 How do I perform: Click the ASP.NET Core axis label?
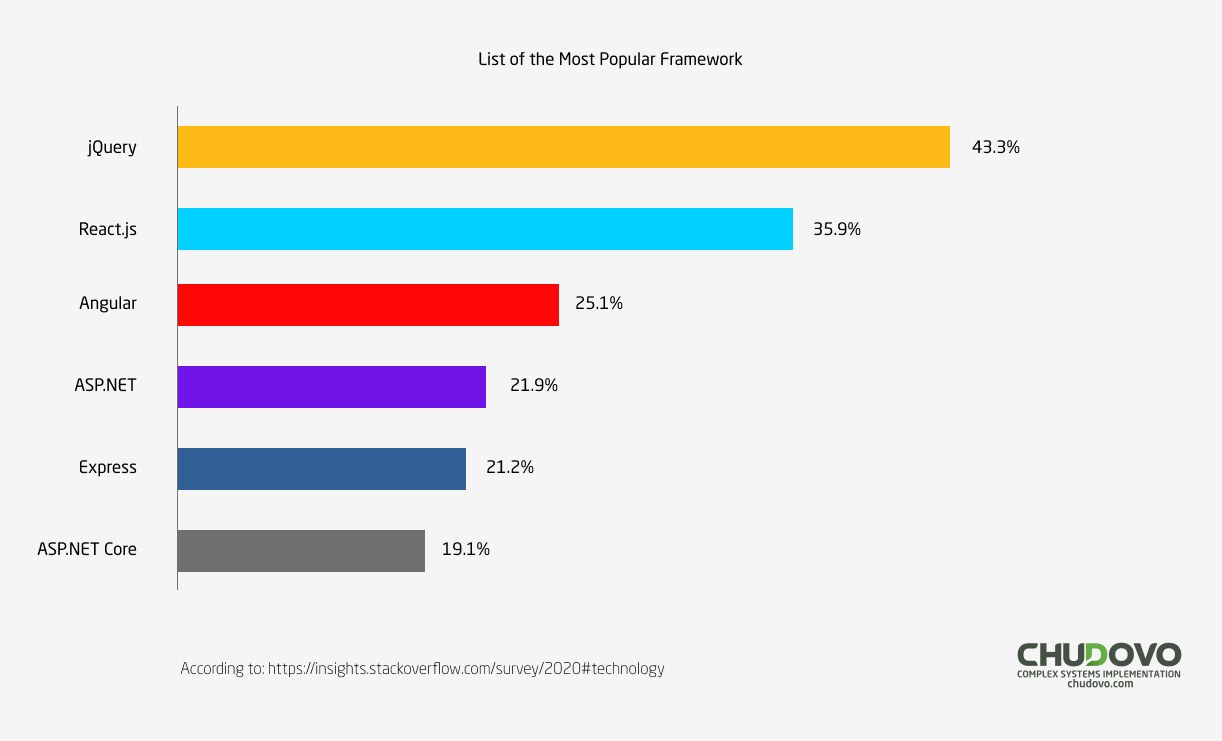click(x=87, y=549)
